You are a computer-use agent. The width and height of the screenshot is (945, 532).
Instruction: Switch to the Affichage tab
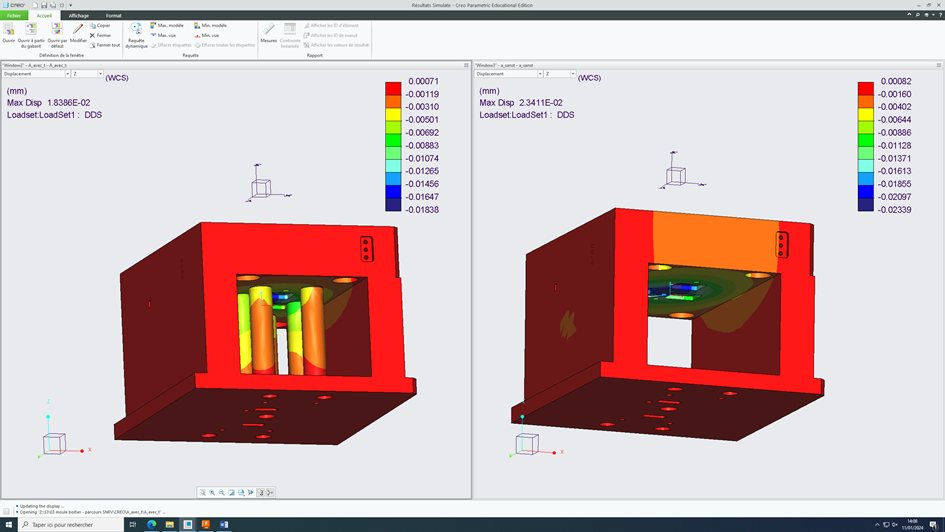pos(78,15)
